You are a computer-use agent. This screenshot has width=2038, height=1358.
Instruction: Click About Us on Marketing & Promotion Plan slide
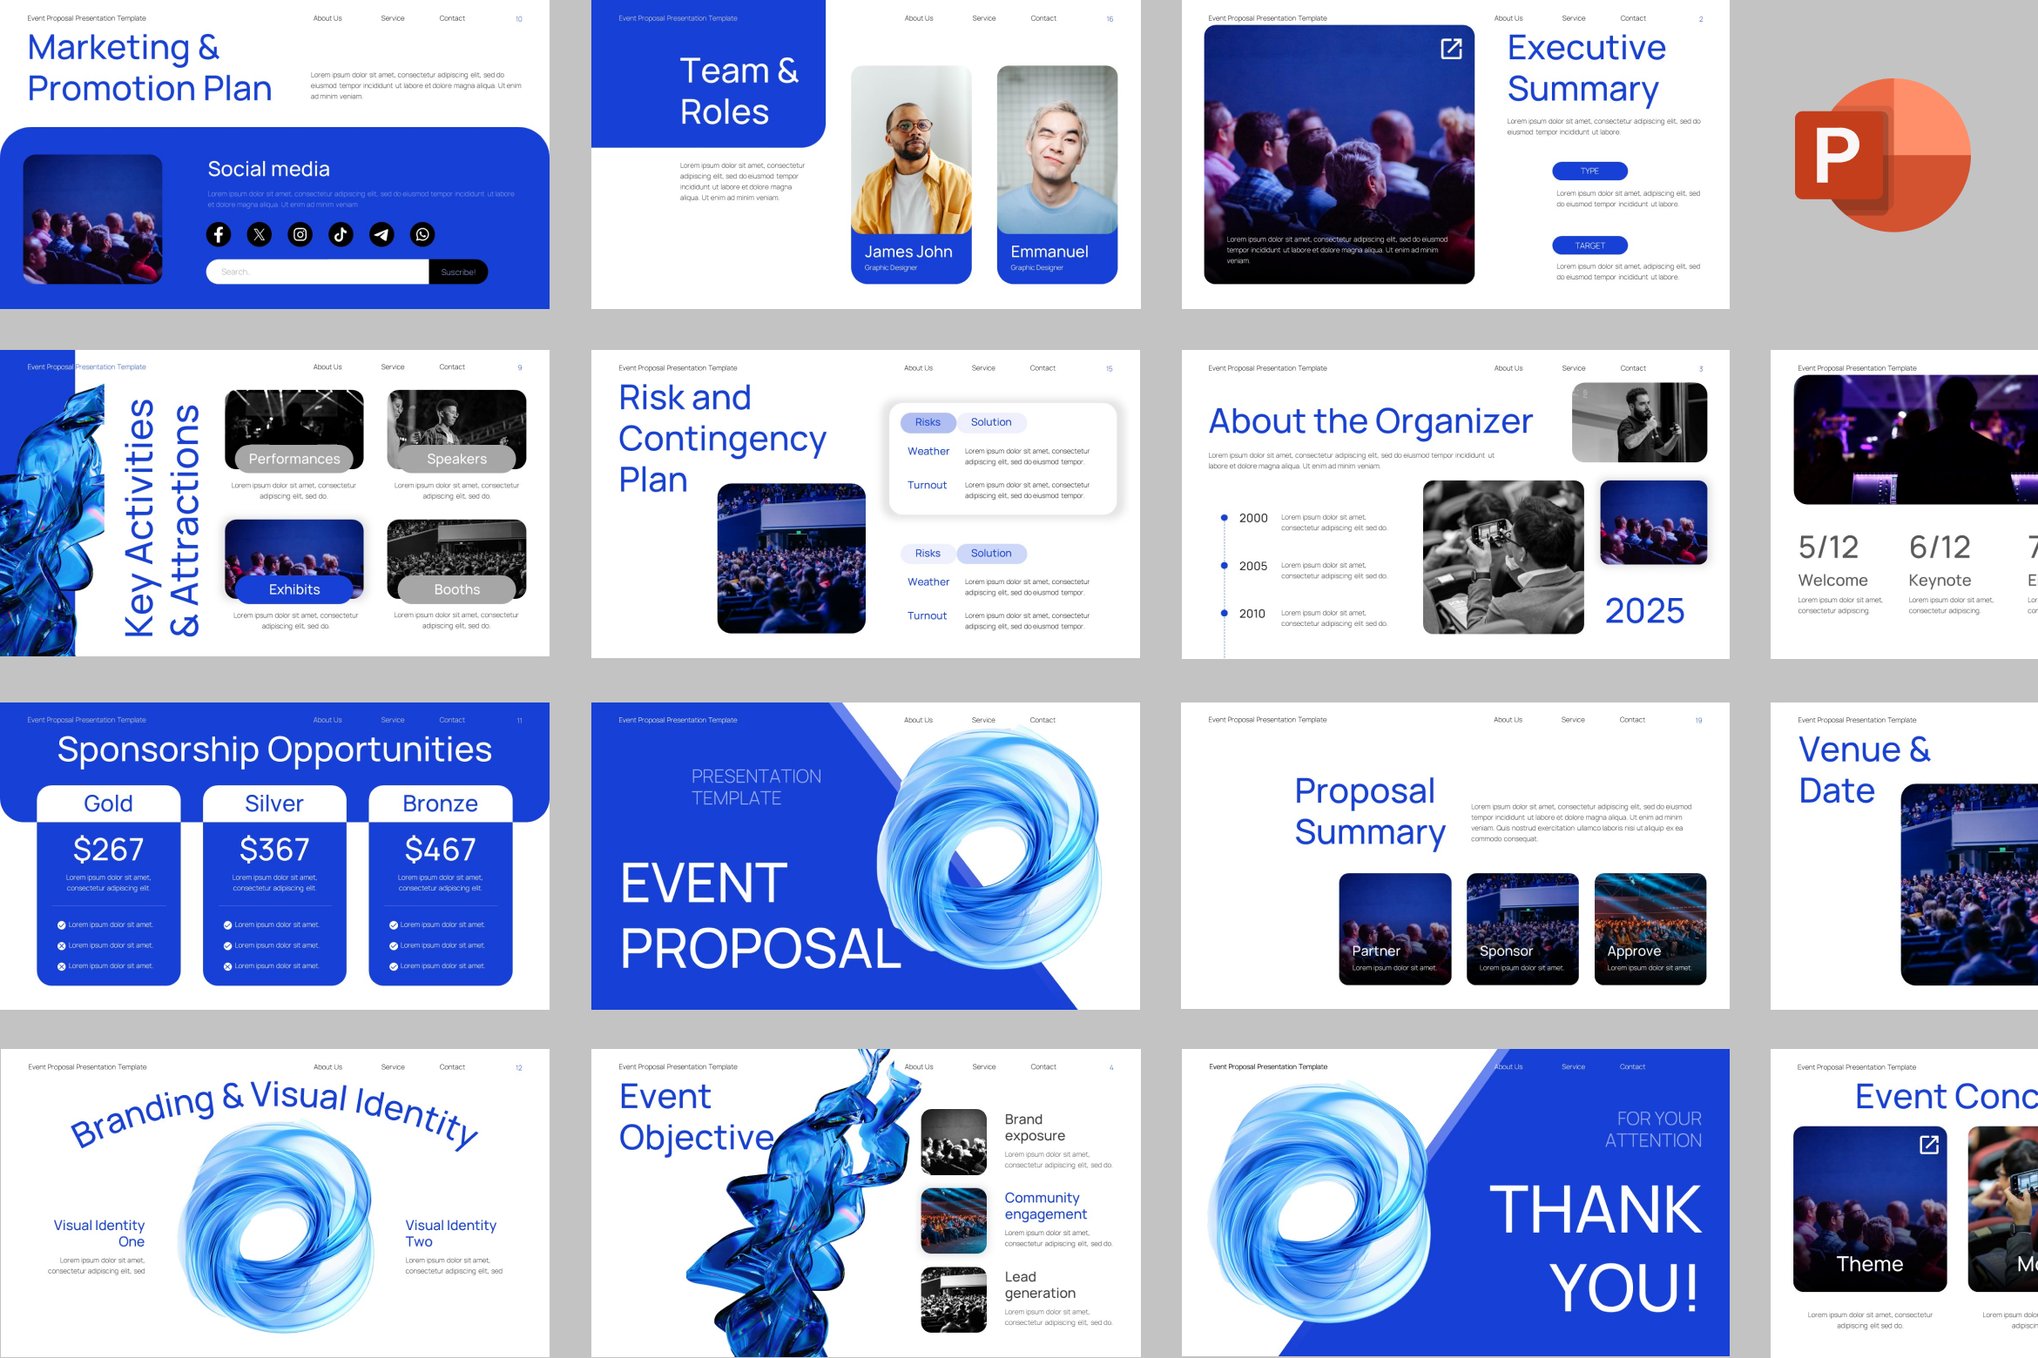(327, 18)
